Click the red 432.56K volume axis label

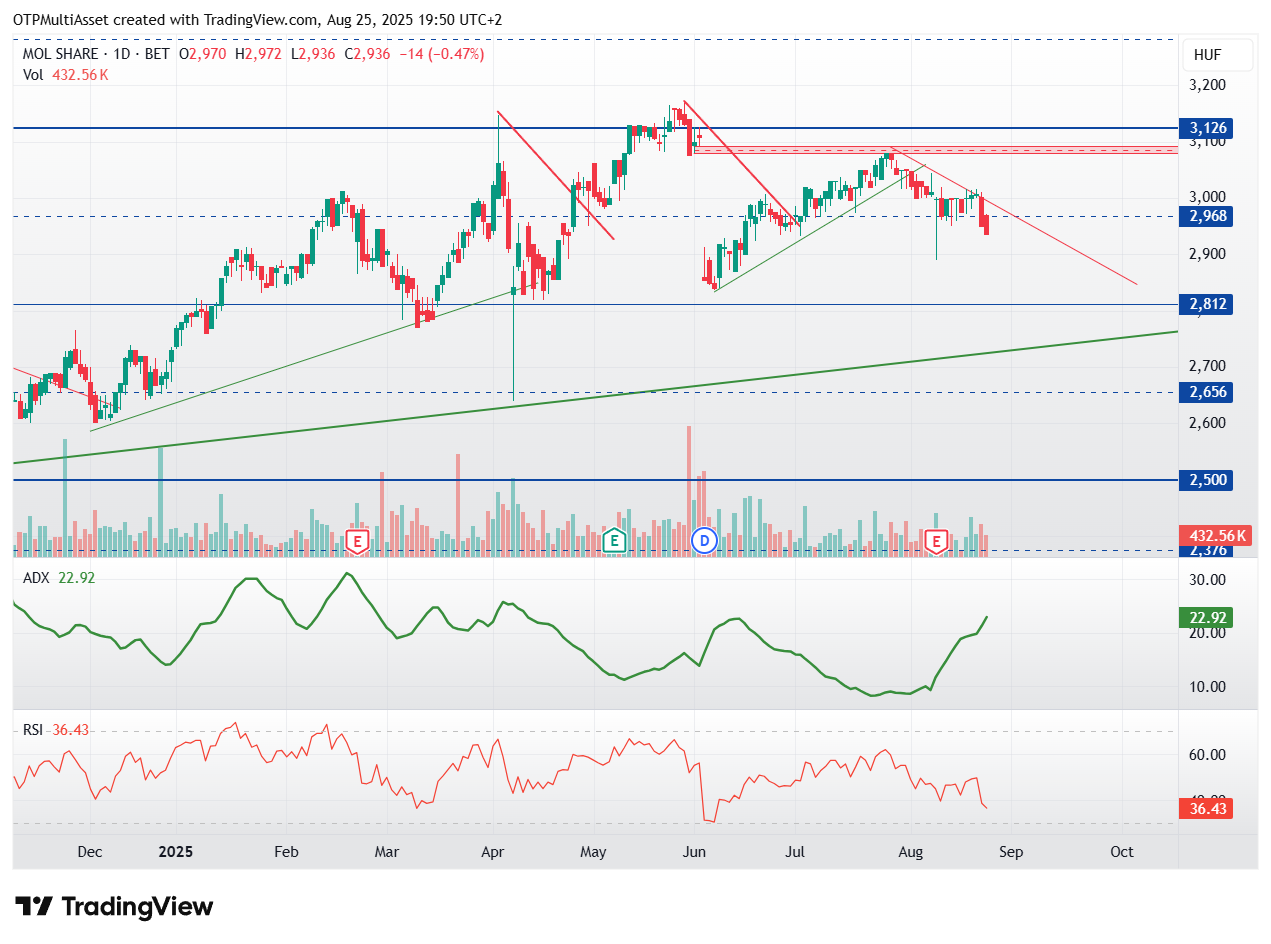(1215, 536)
